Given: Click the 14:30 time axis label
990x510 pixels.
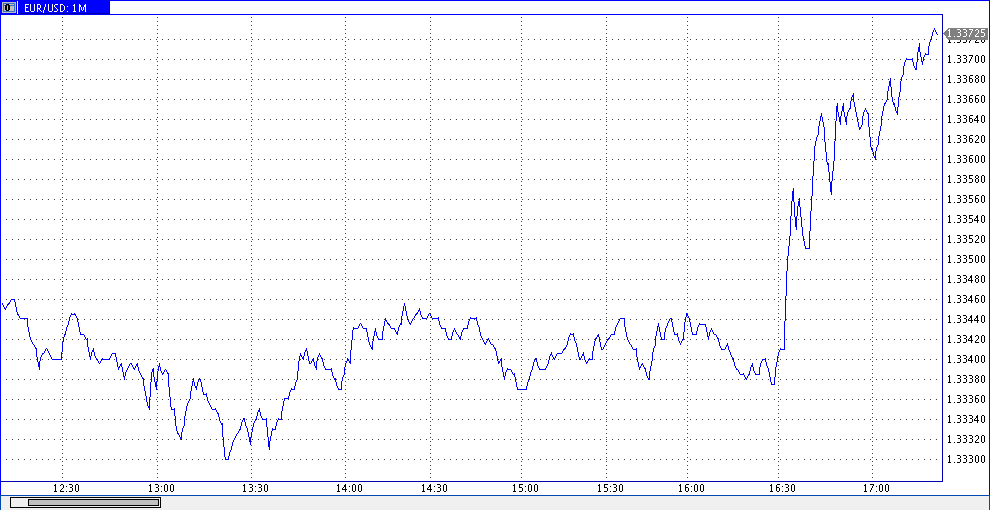Looking at the screenshot, I should coord(434,489).
